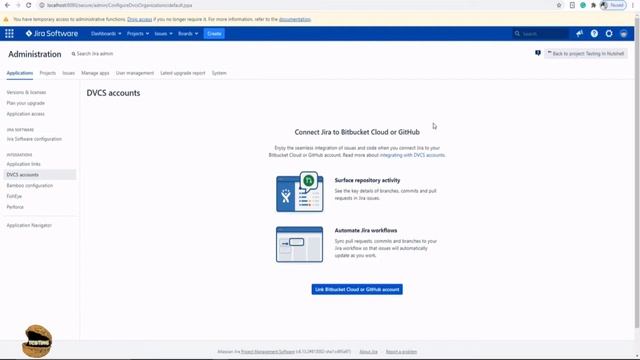Click the browser address bar URL
Viewport: 640px width, 360px height.
point(119,5)
